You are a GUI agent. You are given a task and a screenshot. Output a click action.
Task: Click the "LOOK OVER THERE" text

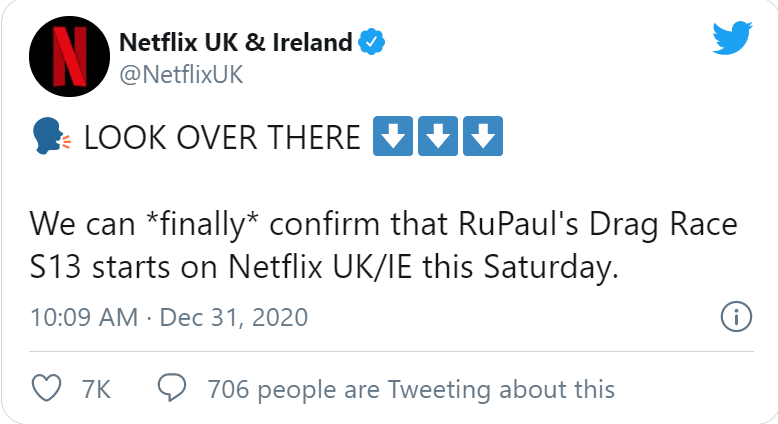click(222, 137)
